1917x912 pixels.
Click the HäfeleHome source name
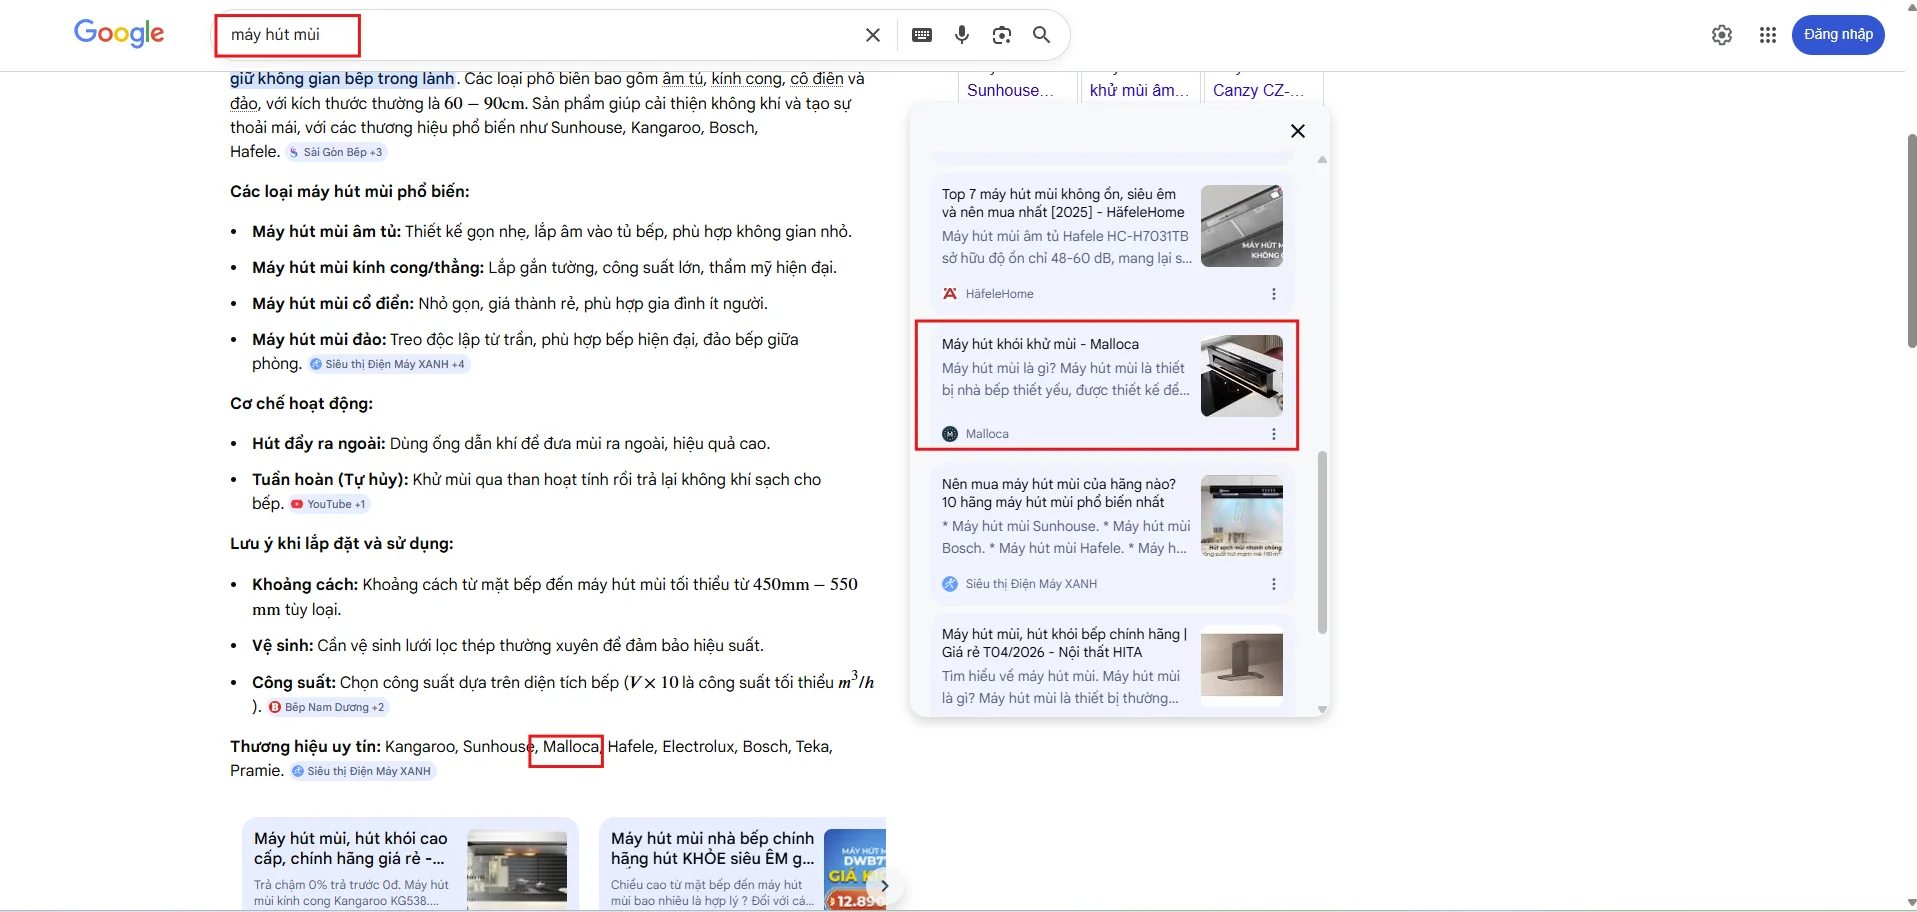[x=999, y=294]
